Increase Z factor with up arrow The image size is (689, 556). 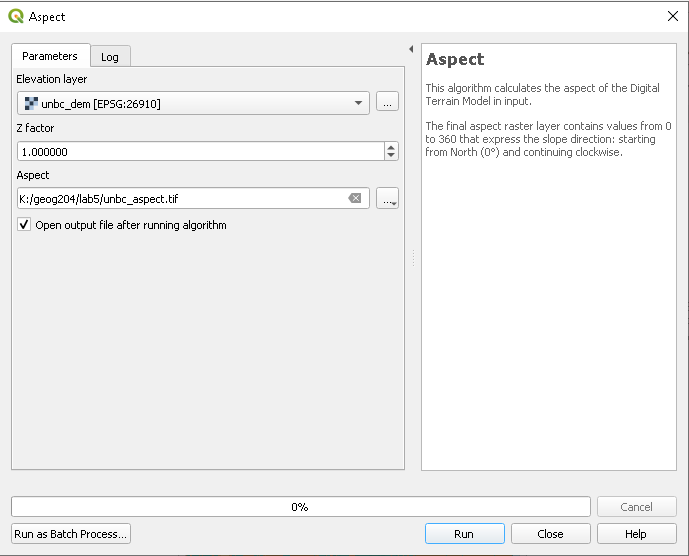coord(391,147)
